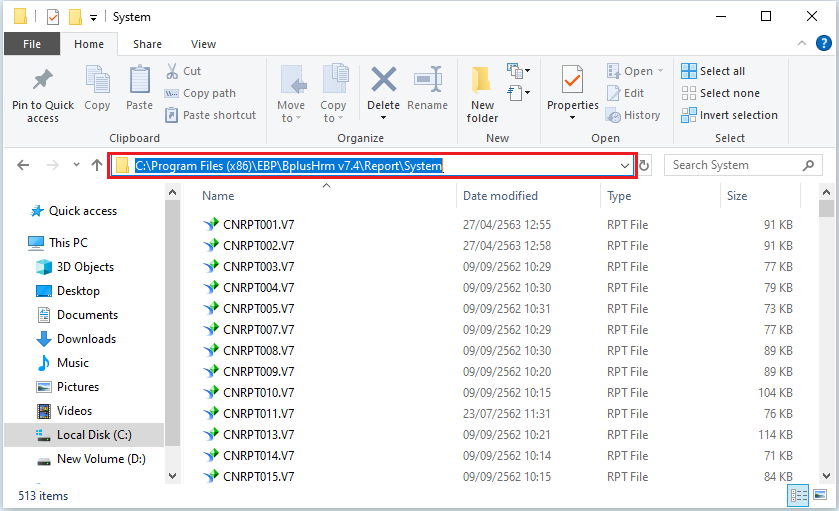This screenshot has height=511, width=839.
Task: Click the Delete red X icon
Action: 383,80
